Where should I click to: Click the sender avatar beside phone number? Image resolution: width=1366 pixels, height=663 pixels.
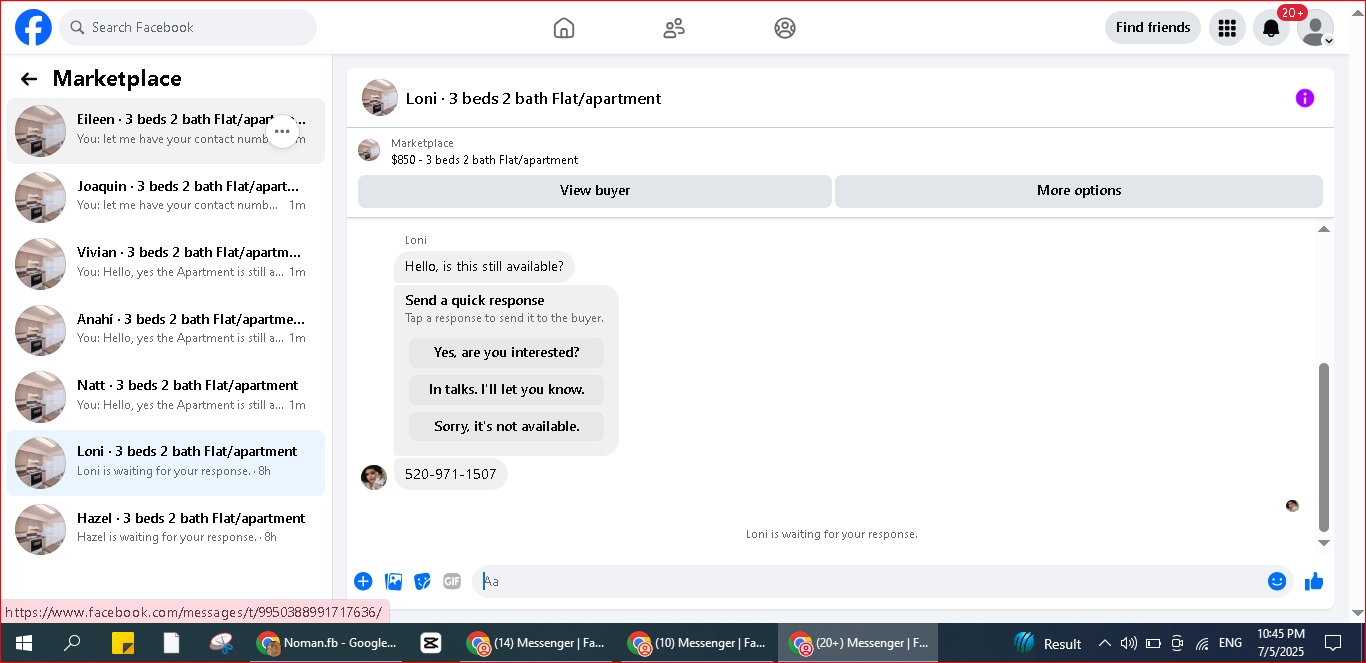point(374,477)
